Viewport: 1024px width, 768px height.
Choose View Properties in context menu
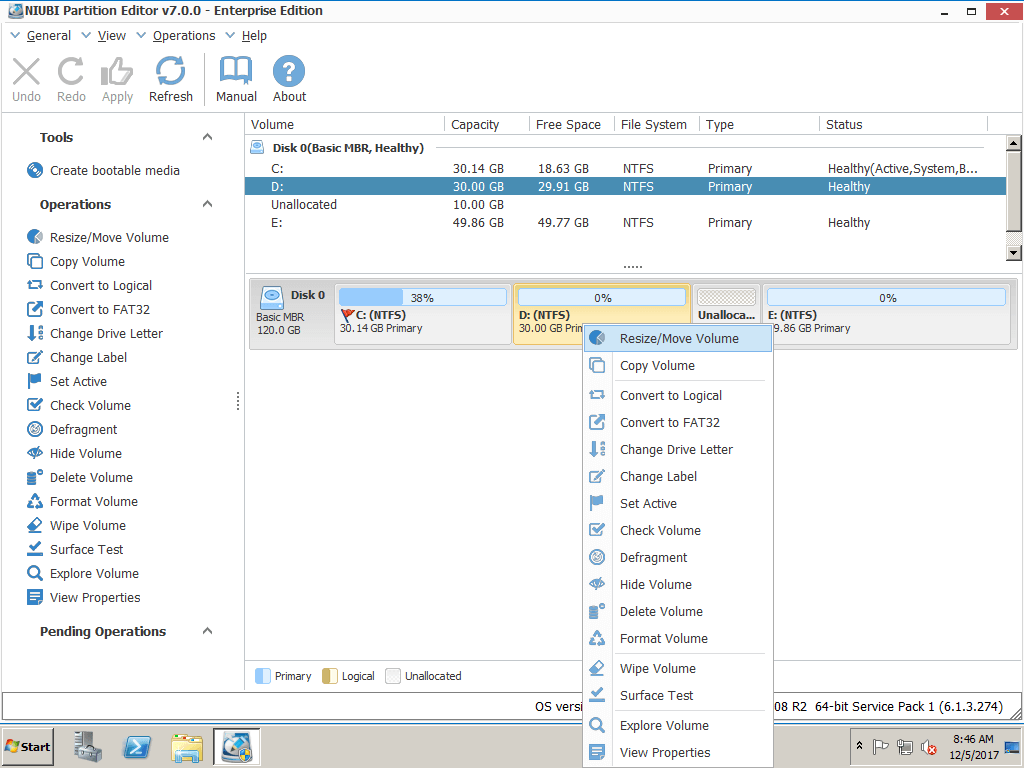[x=678, y=753]
